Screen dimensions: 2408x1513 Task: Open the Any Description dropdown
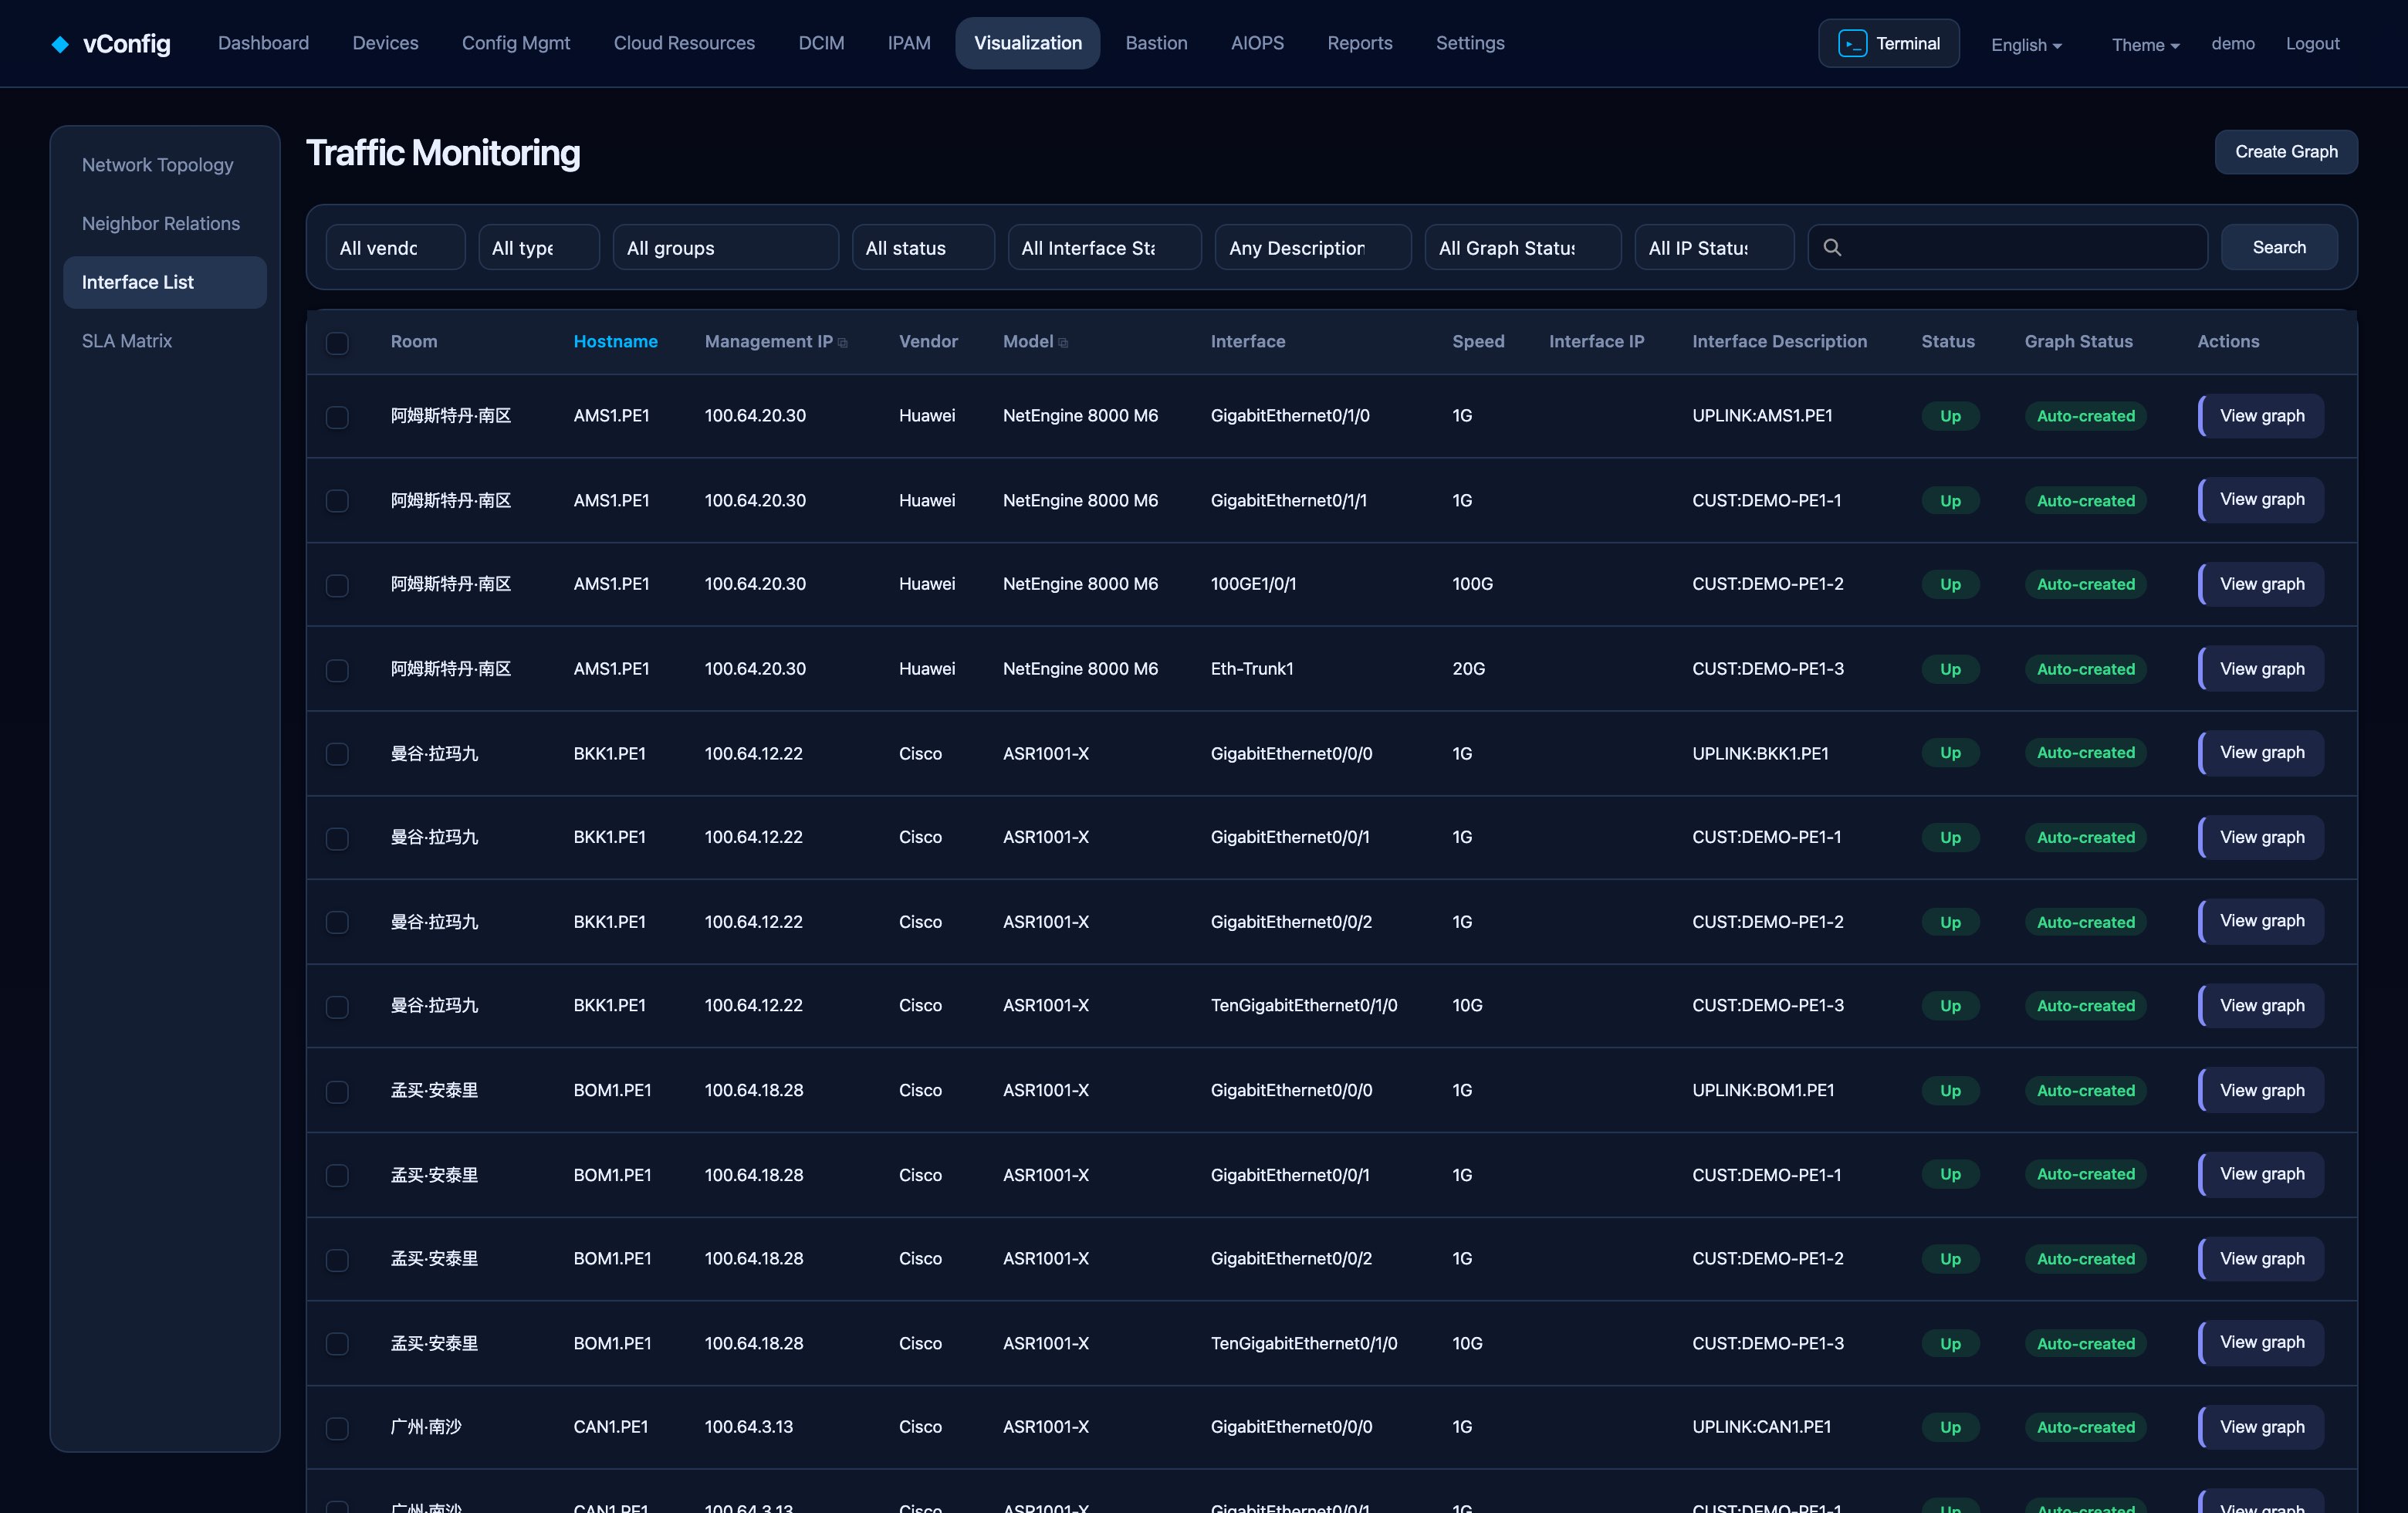[1312, 247]
